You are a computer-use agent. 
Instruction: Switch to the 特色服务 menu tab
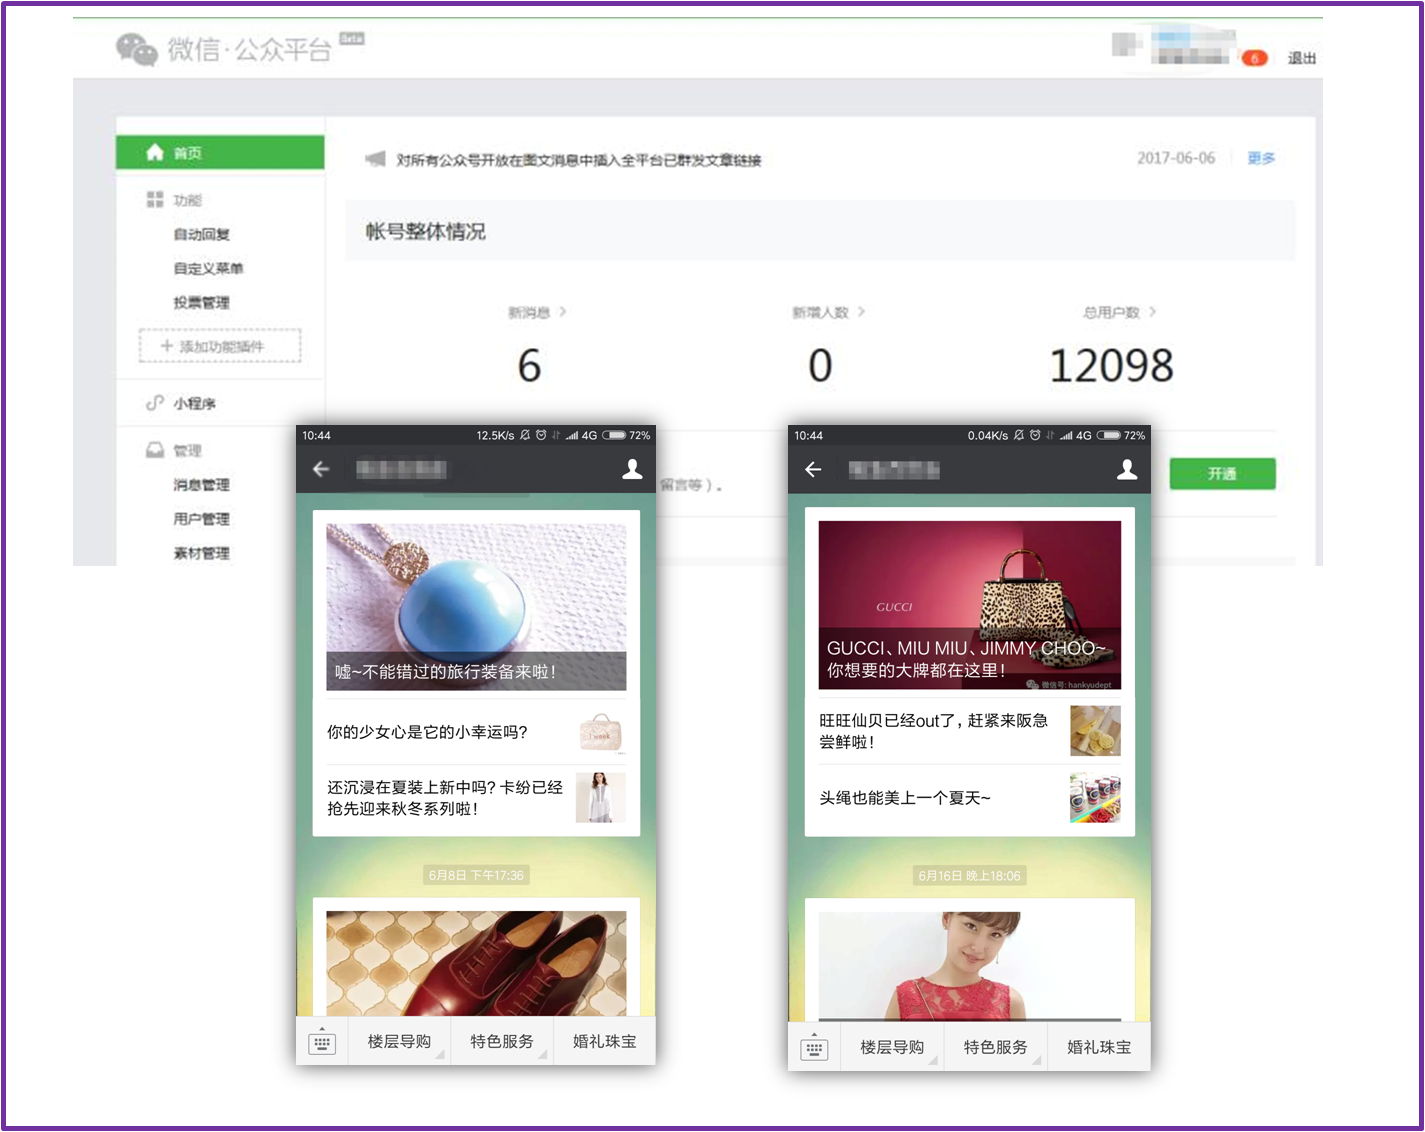coord(502,1041)
